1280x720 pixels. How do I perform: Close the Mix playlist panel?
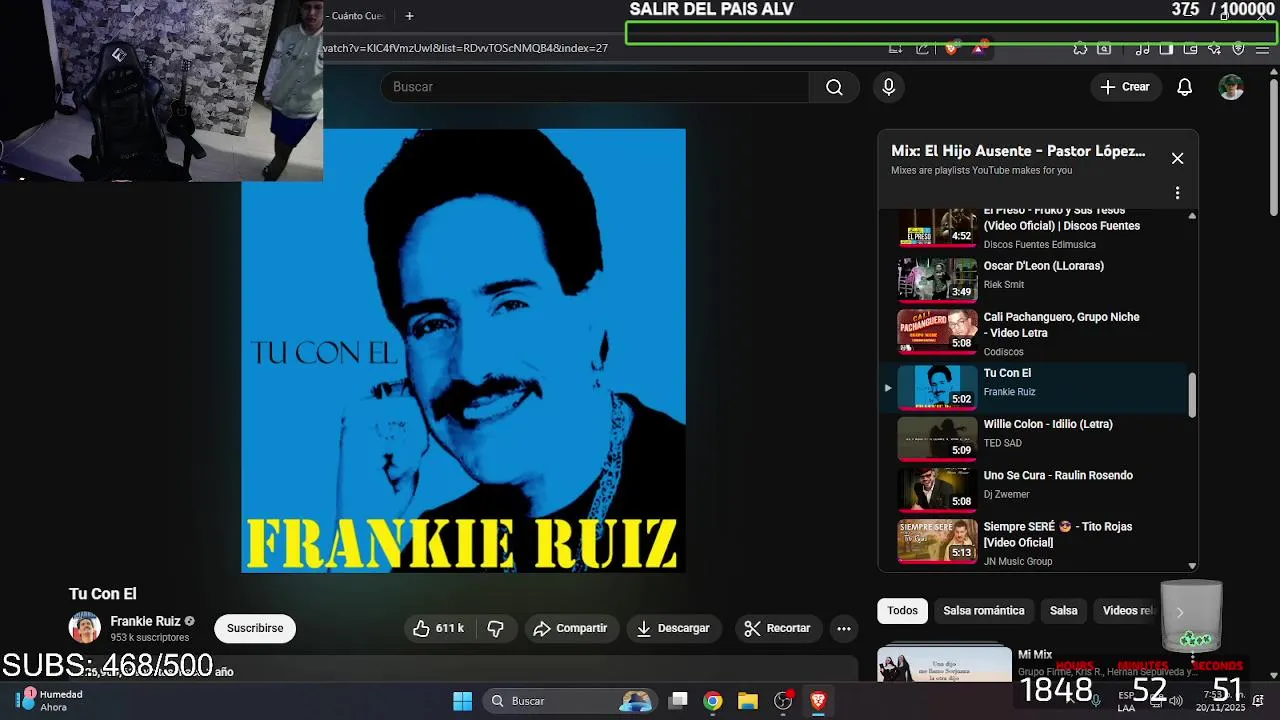point(1177,158)
